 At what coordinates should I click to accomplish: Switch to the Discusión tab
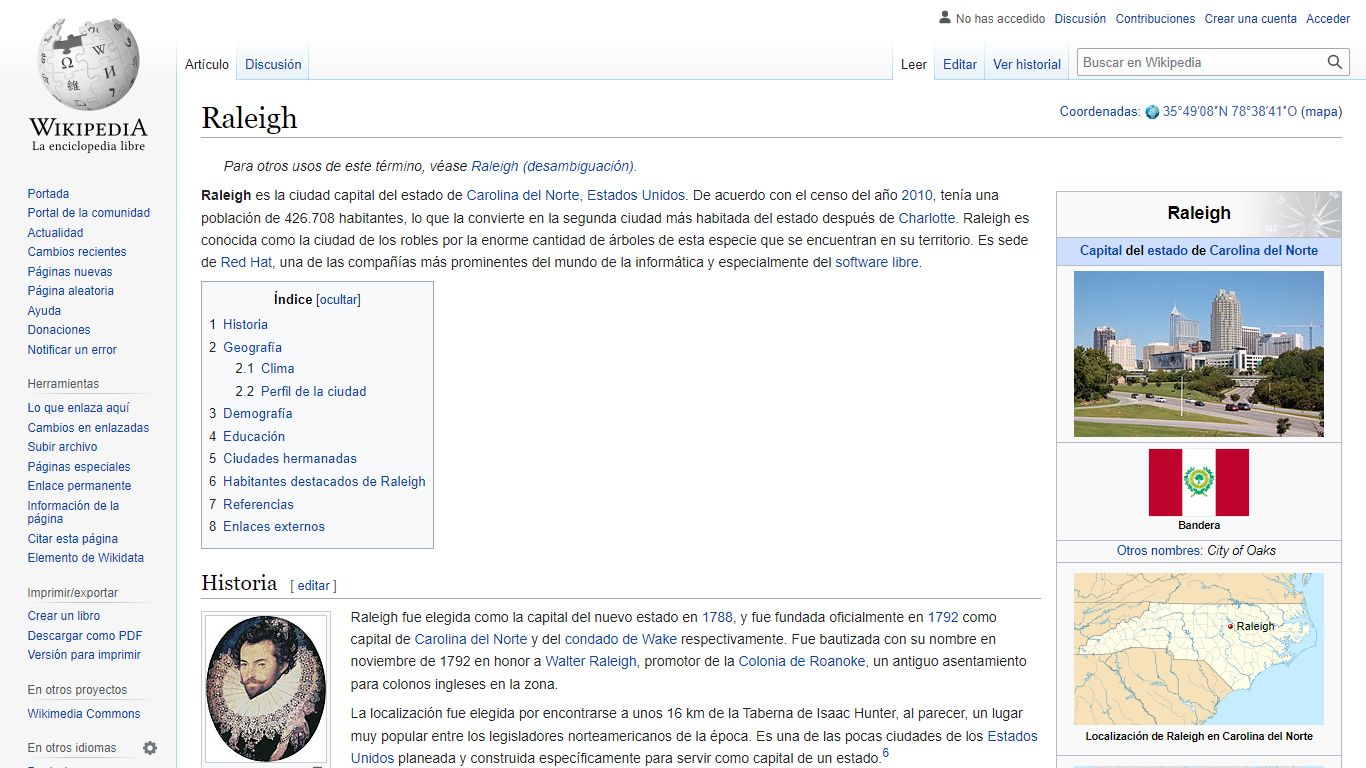(273, 64)
